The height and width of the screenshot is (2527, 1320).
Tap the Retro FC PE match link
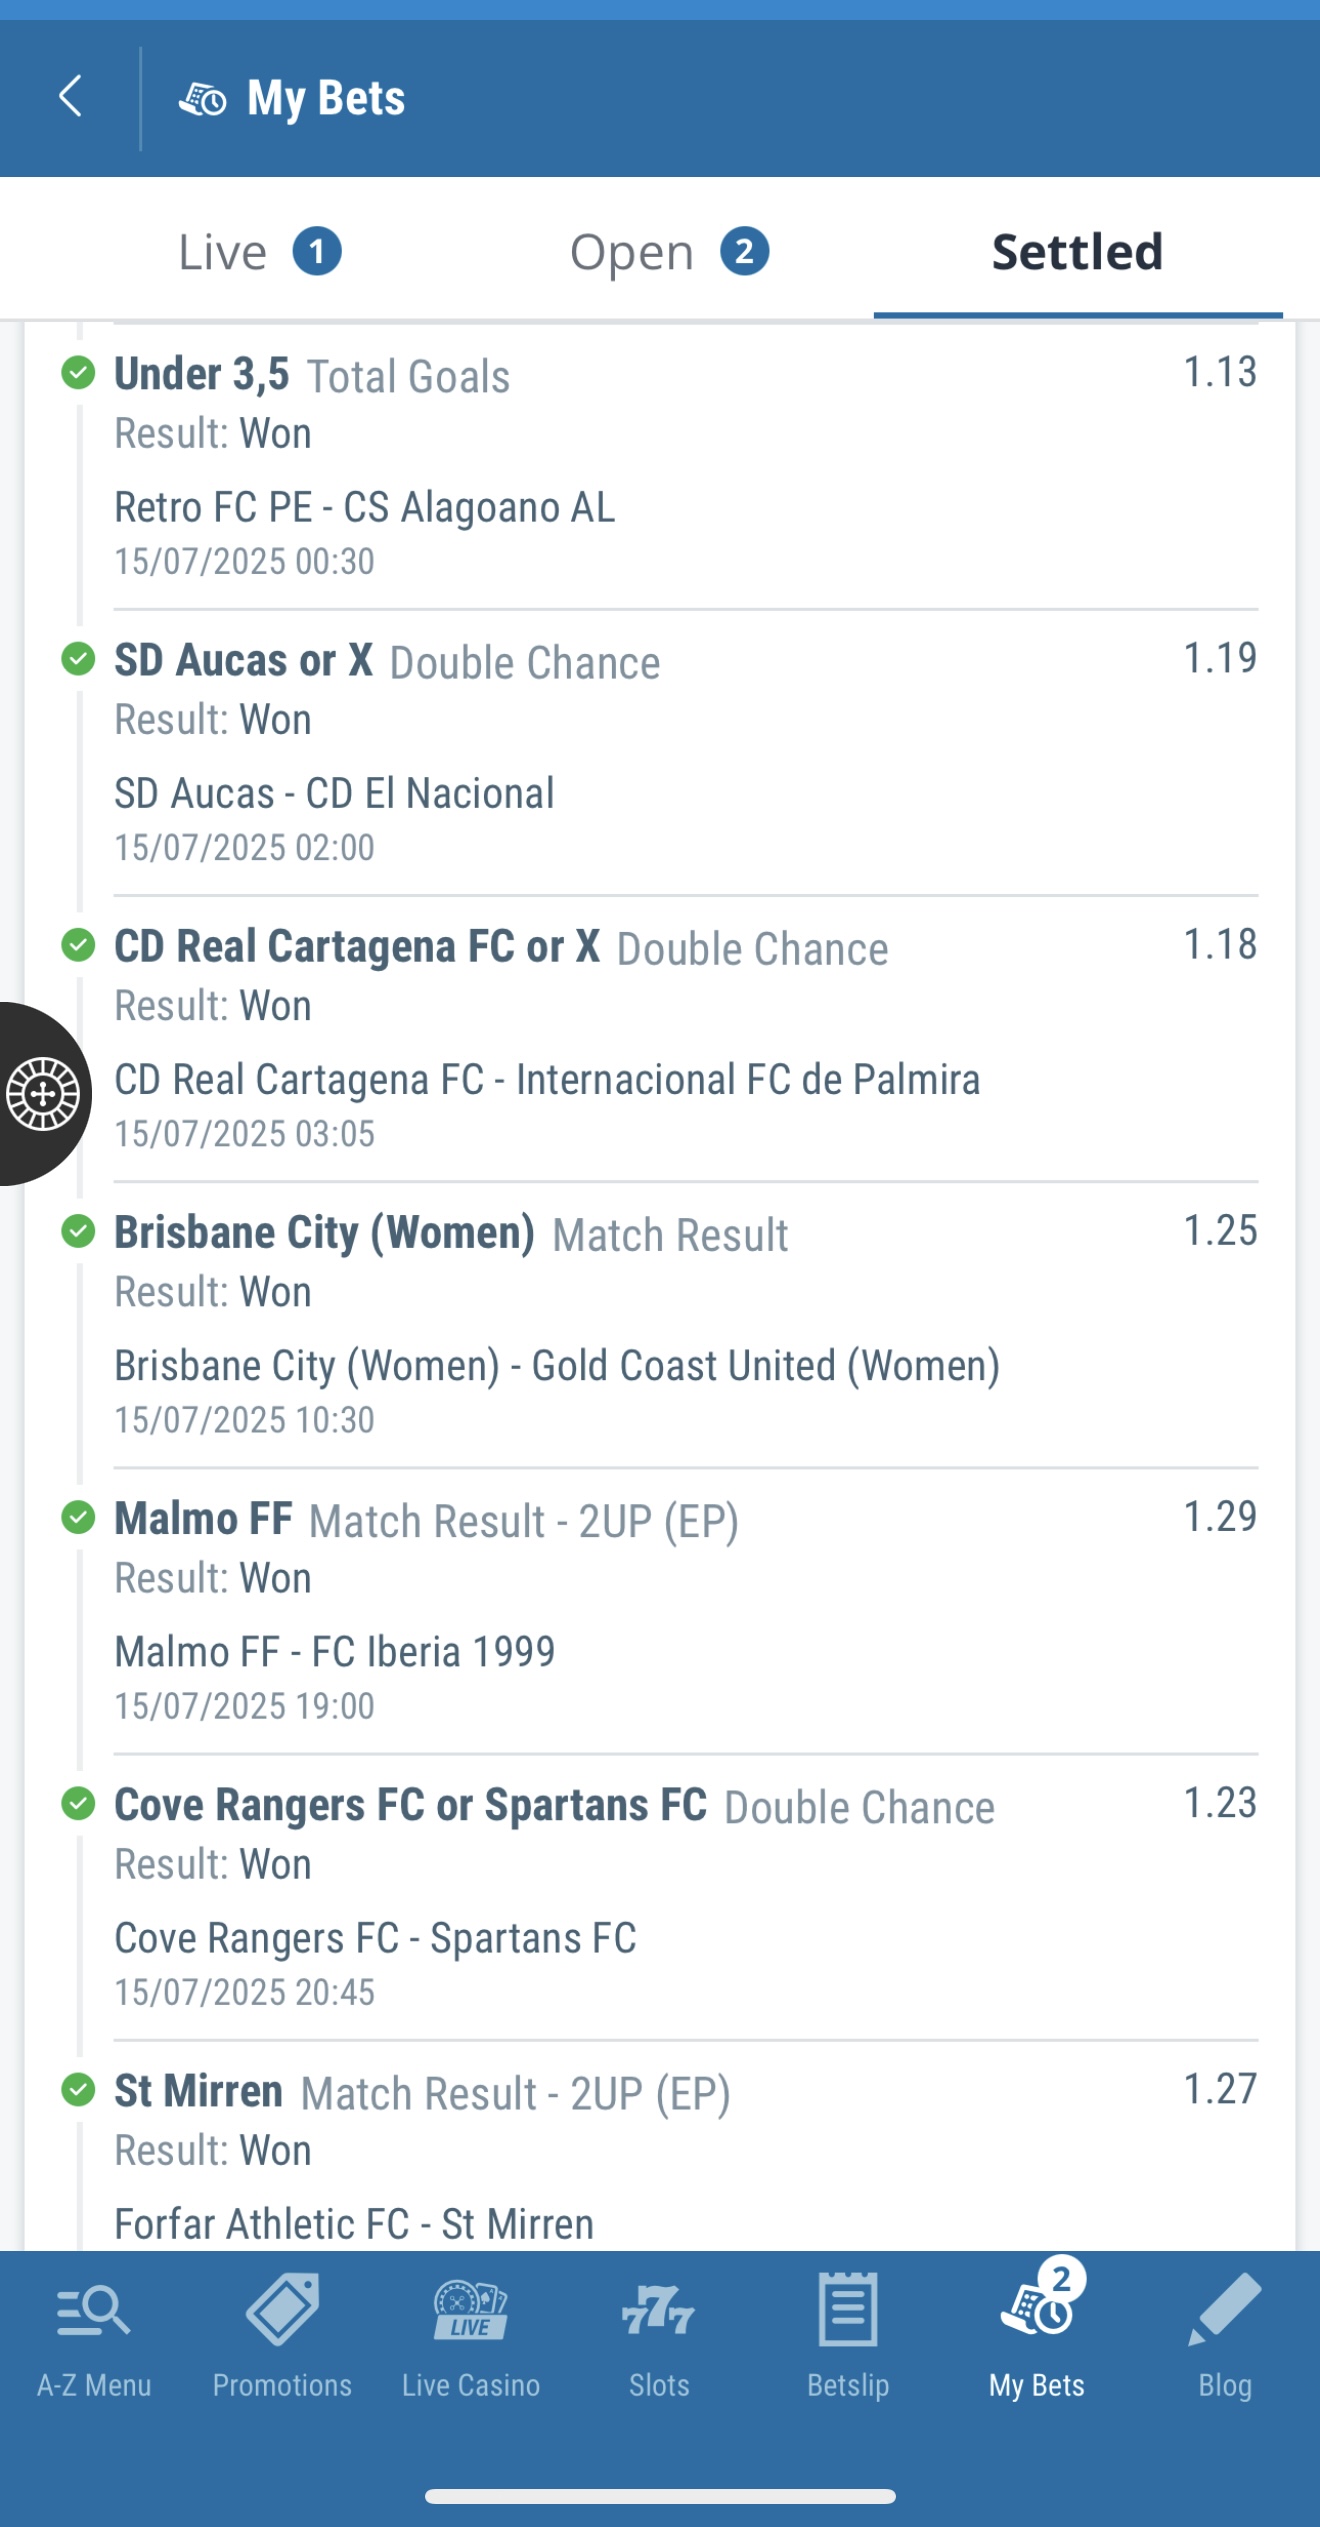(364, 508)
